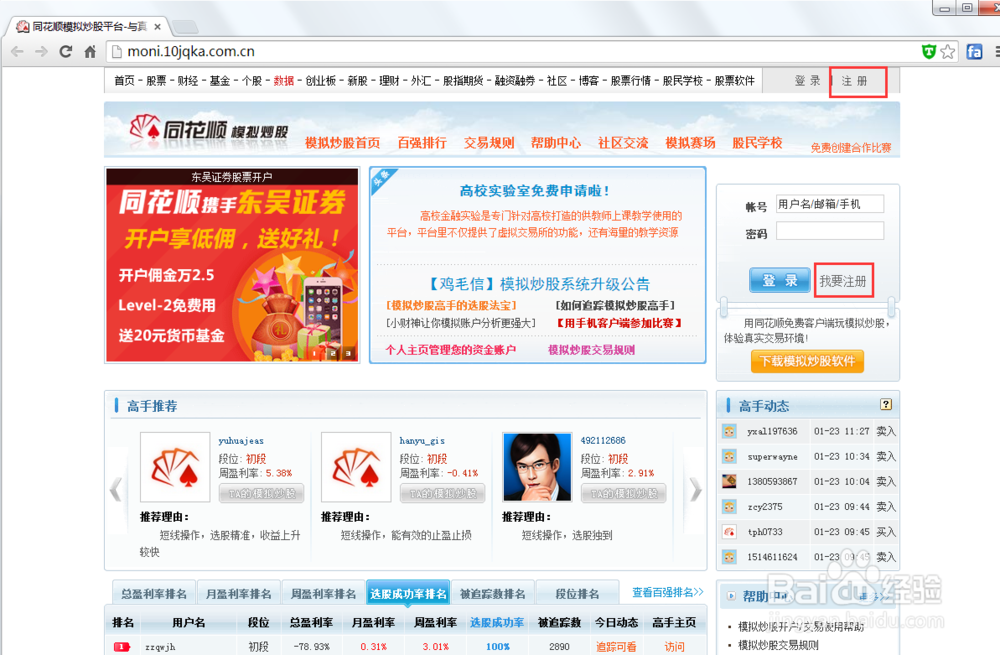The height and width of the screenshot is (655, 1000).
Task: Switch to the 周盈利率排名 tab
Action: pyautogui.click(x=323, y=593)
